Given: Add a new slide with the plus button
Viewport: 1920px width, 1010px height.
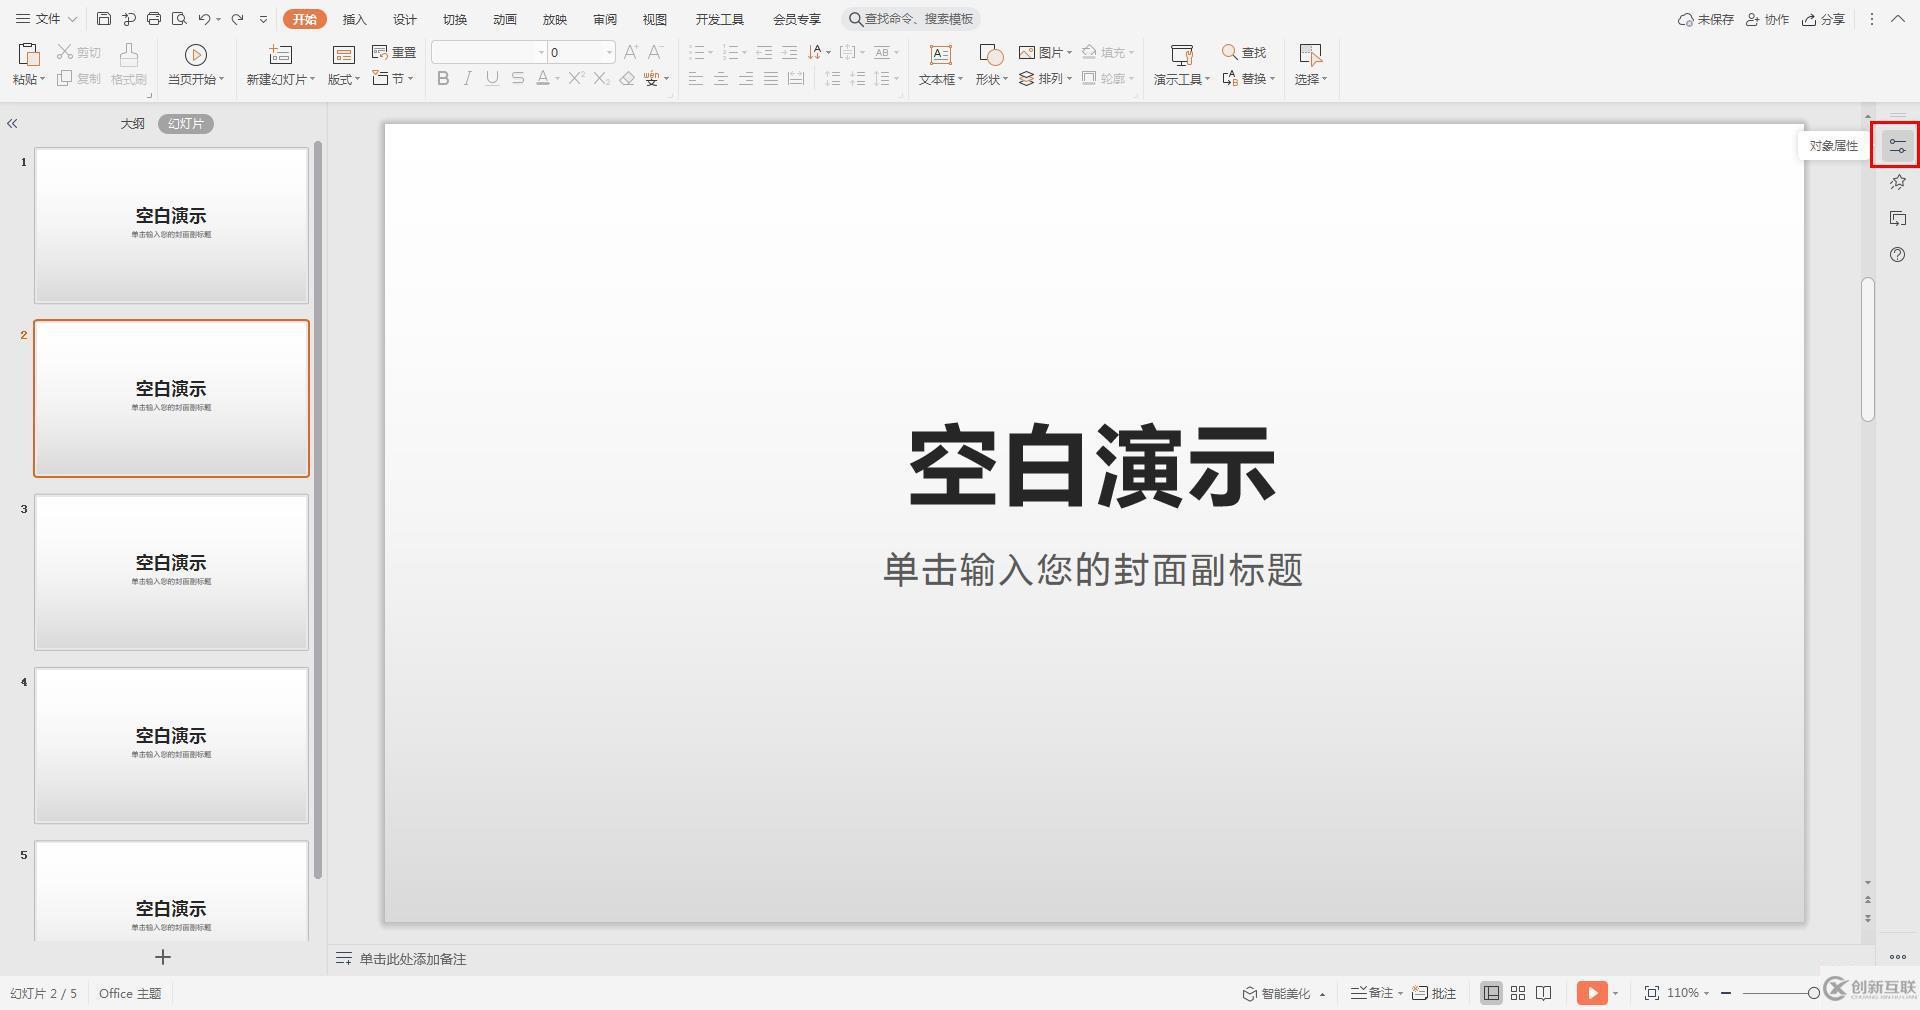Looking at the screenshot, I should point(163,957).
